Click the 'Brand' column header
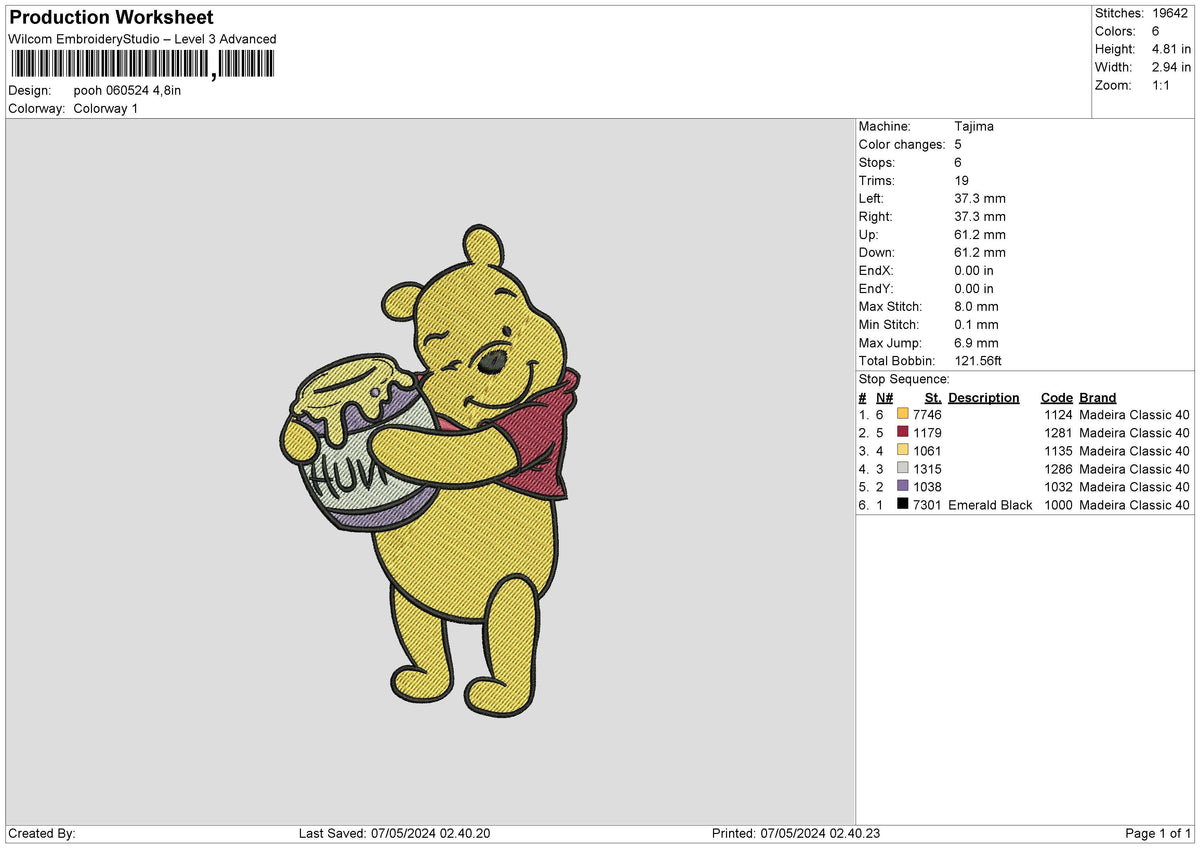 (x=1098, y=397)
